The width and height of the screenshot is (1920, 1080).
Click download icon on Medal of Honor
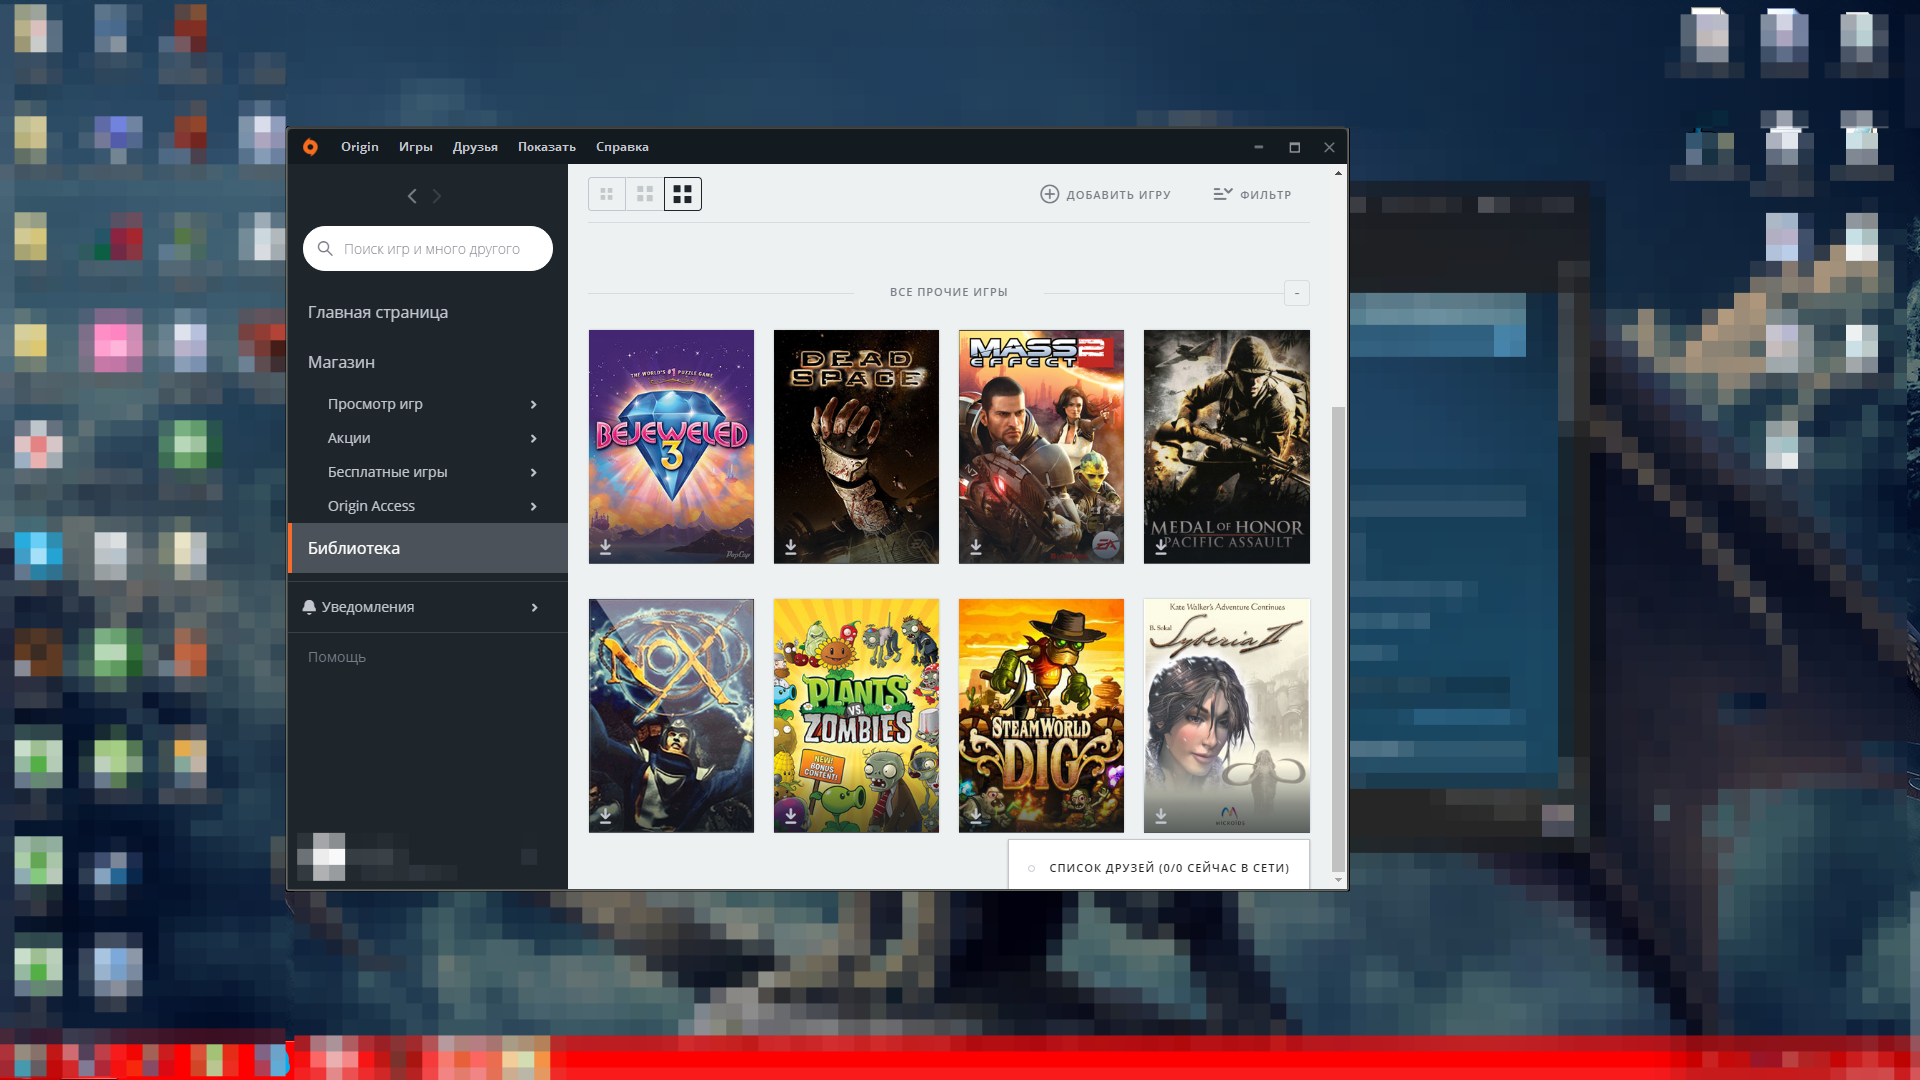[x=1160, y=547]
